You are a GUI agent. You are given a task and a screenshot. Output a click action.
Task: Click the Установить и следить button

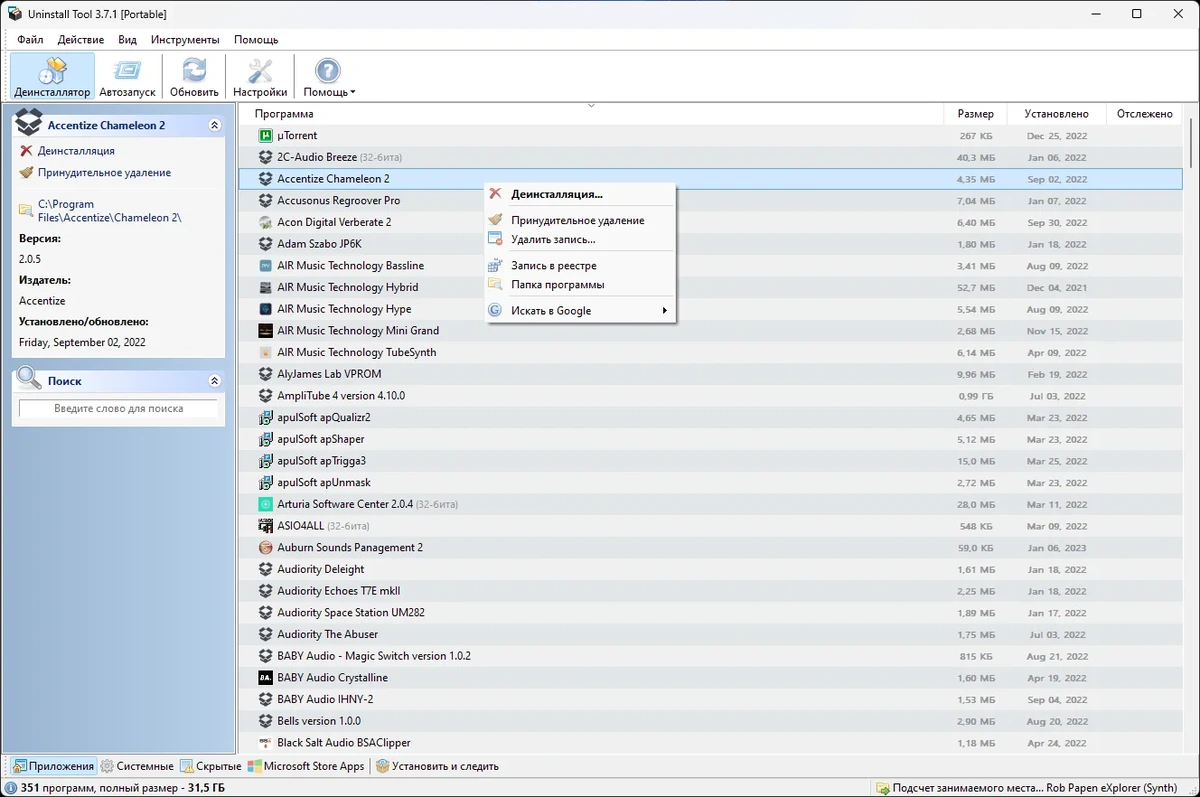click(437, 767)
